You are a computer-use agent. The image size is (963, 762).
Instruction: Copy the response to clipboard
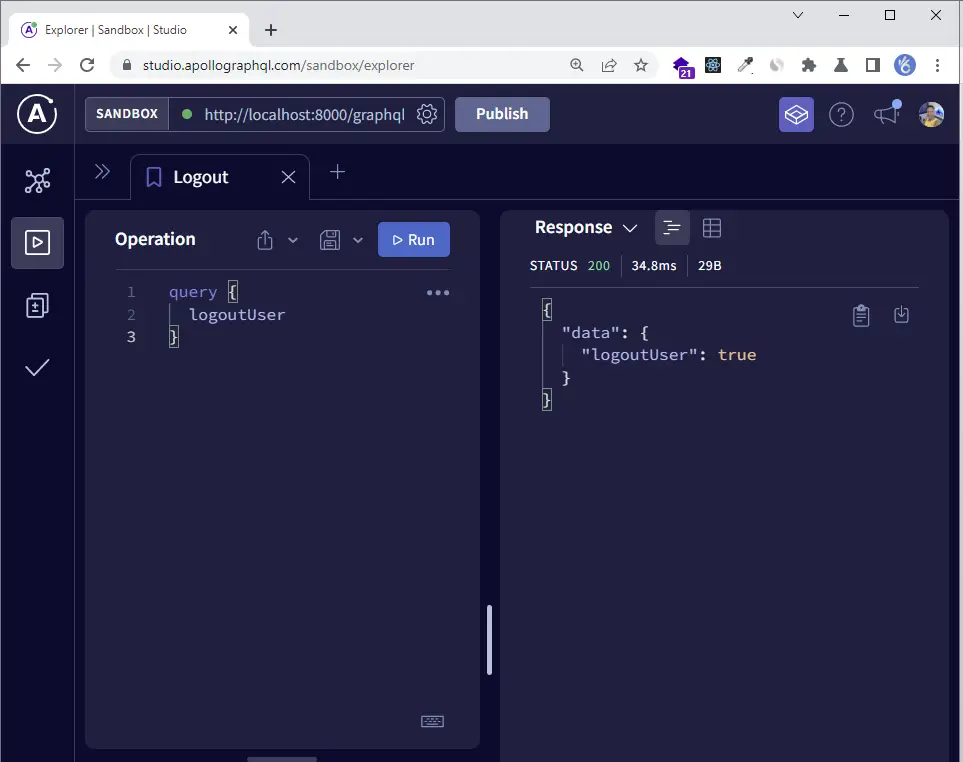861,315
